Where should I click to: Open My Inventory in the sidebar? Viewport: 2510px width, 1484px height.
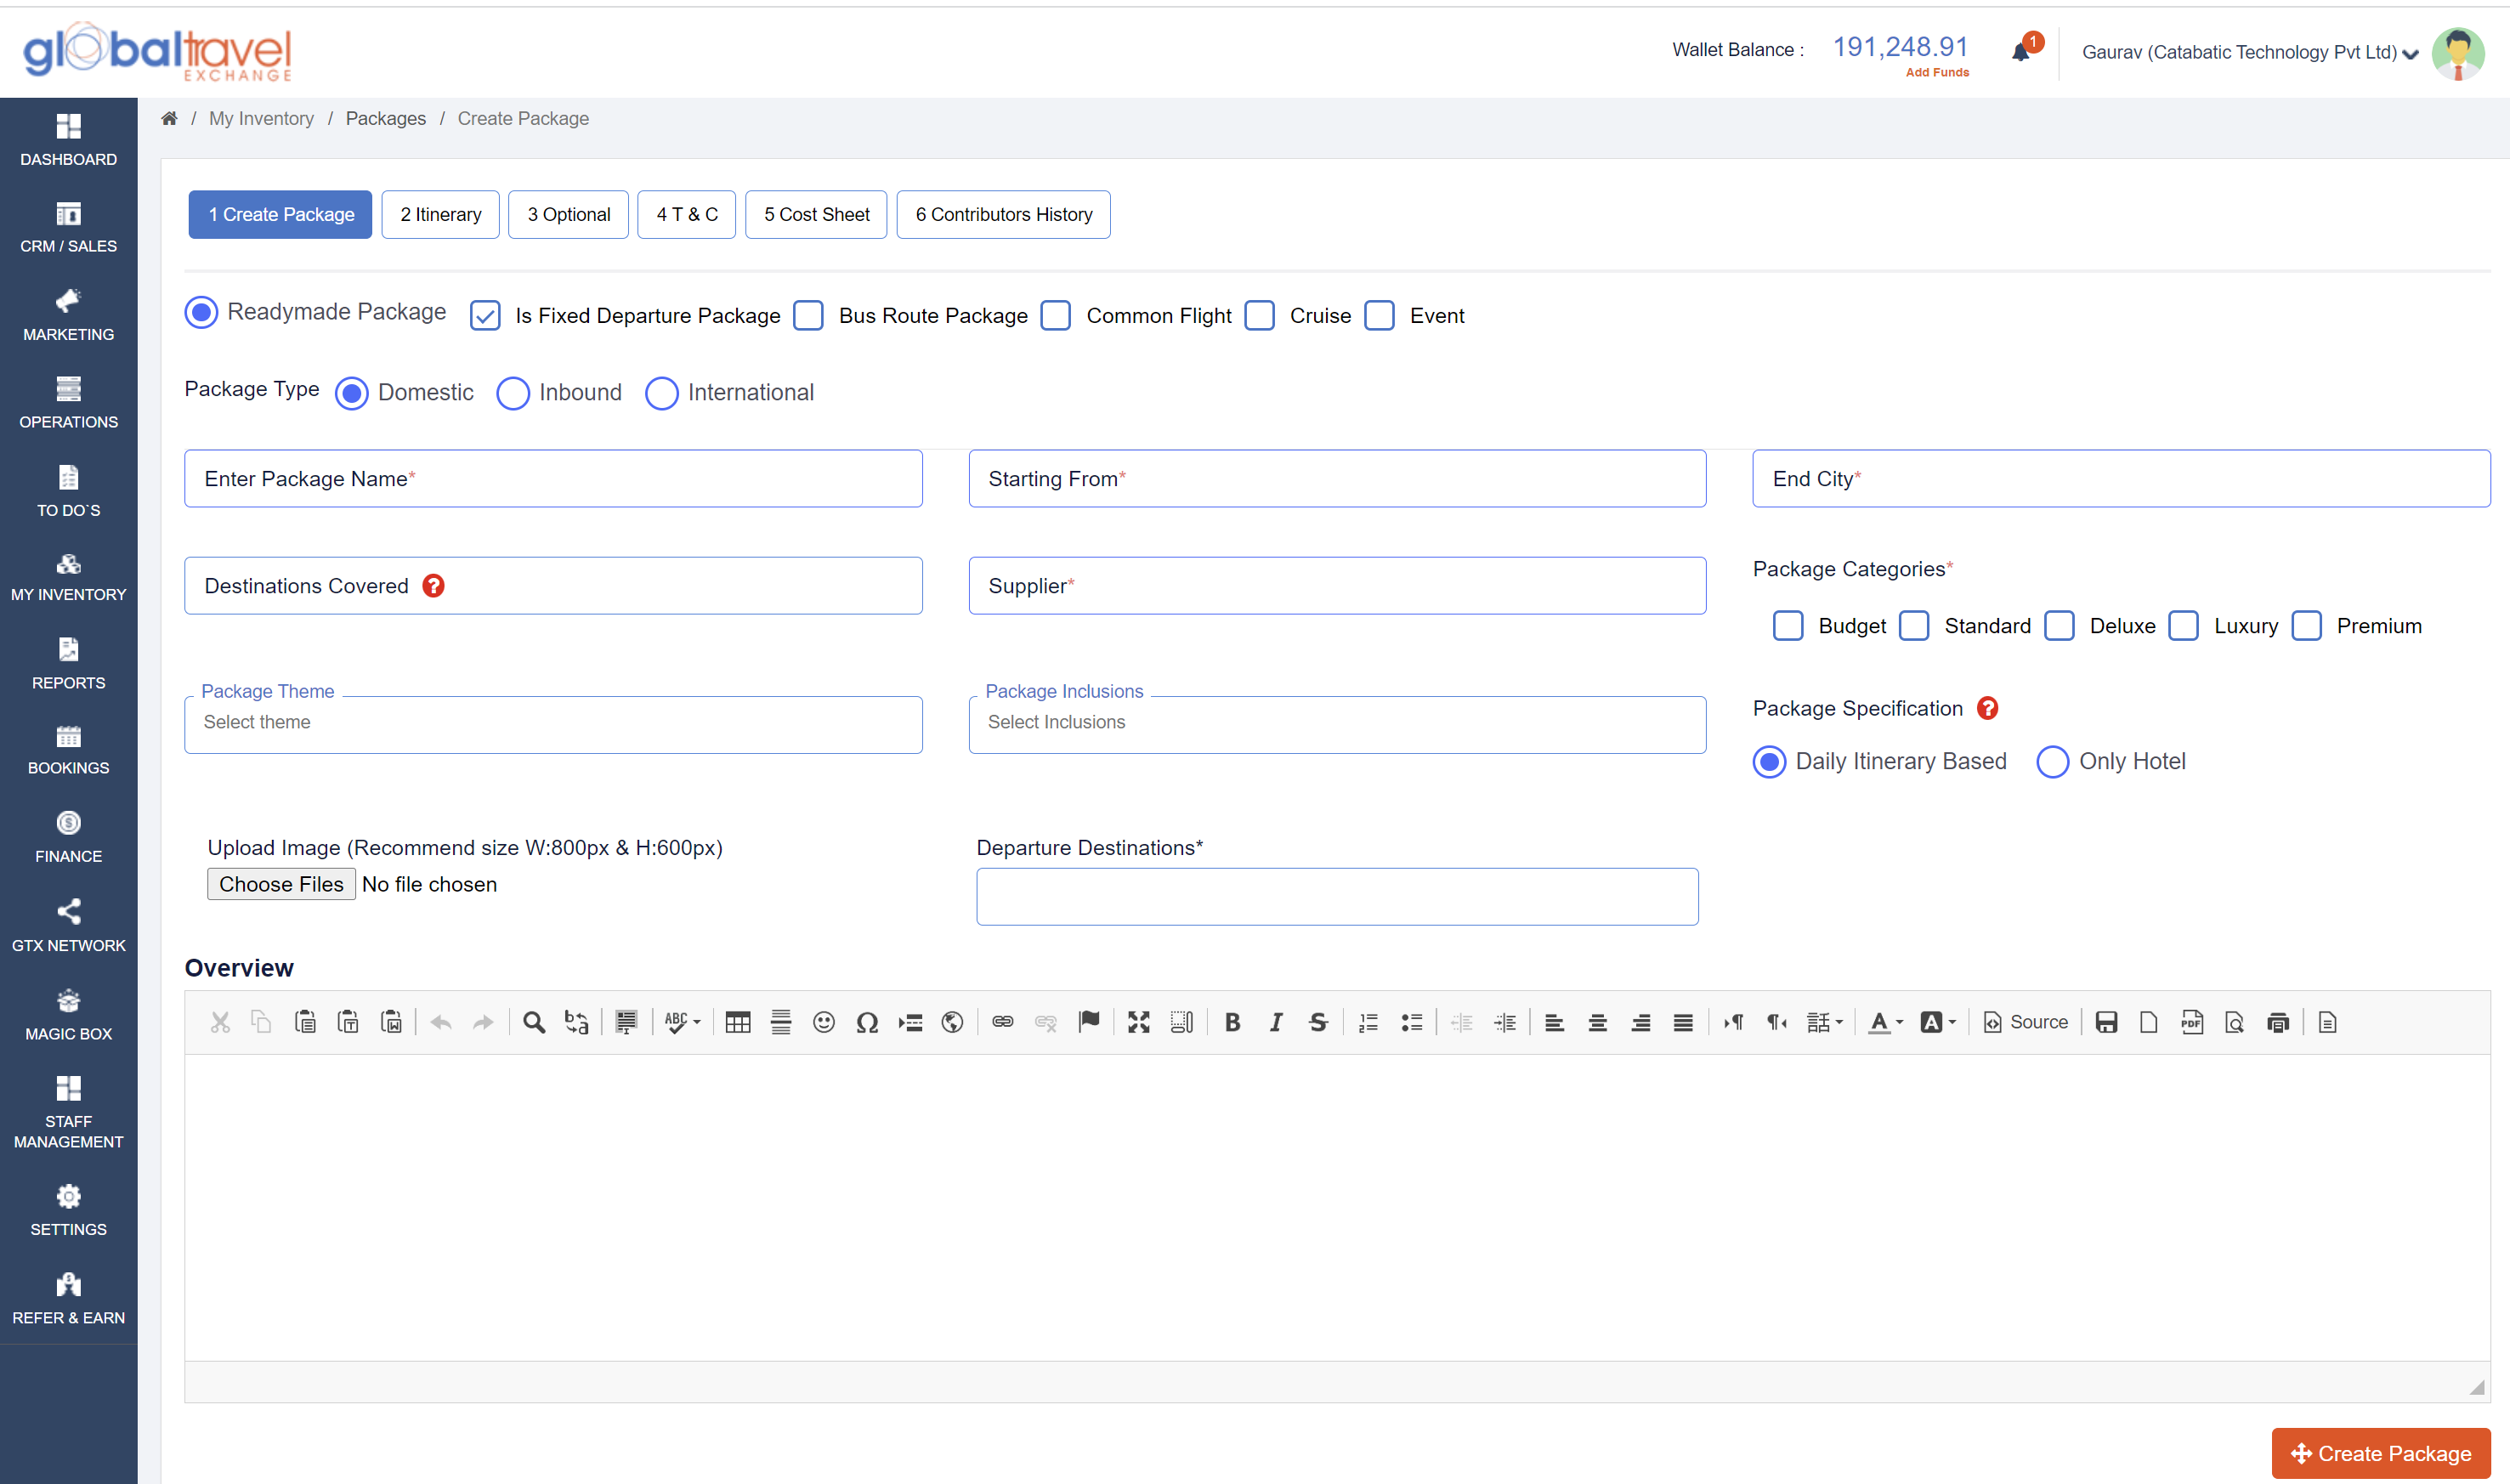(x=68, y=578)
